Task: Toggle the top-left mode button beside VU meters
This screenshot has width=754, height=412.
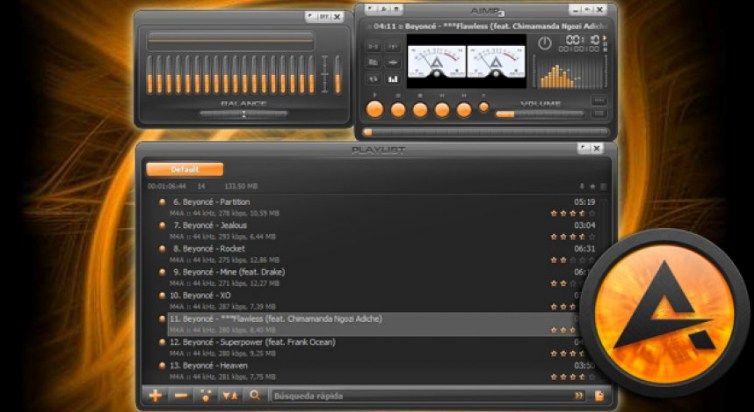Action: pos(373,45)
